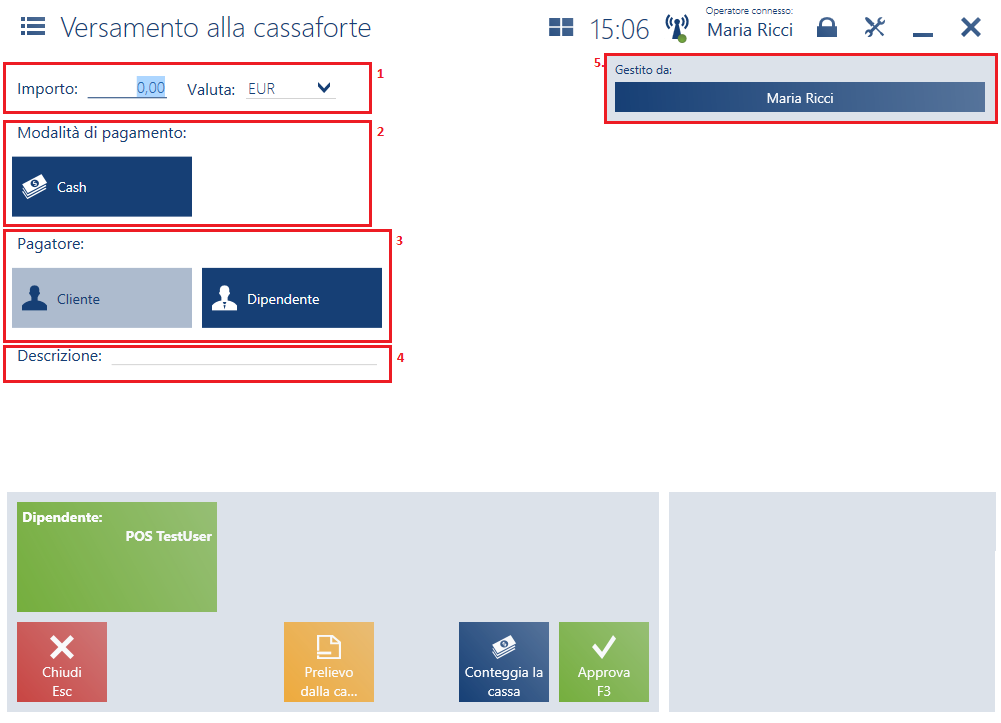Open the tile dashboard grid icon
1001x723 pixels.
tap(561, 28)
